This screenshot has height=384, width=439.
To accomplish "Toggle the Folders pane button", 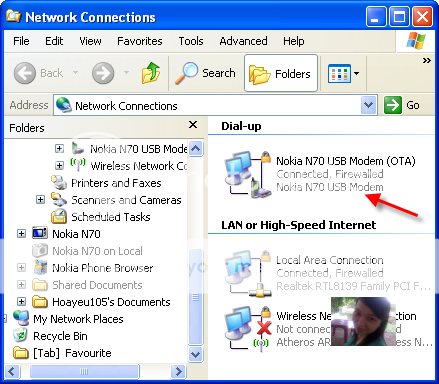I will click(x=281, y=73).
